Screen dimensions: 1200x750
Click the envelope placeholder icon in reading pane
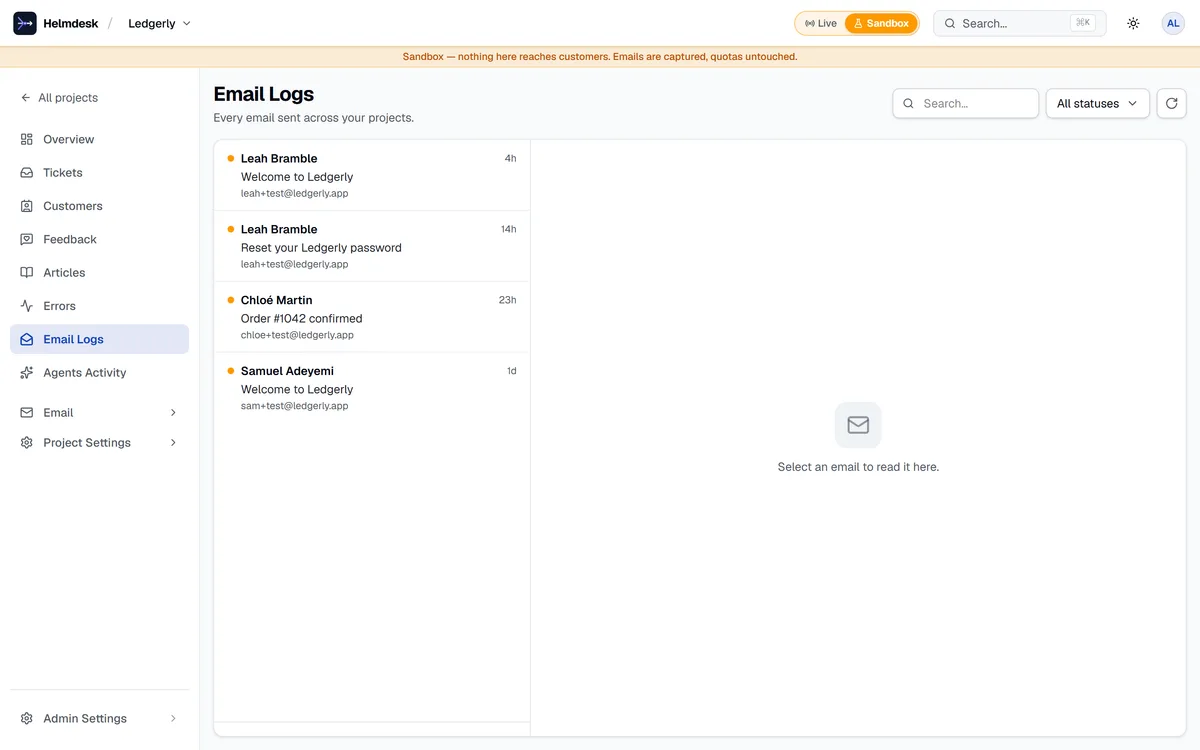(x=858, y=425)
